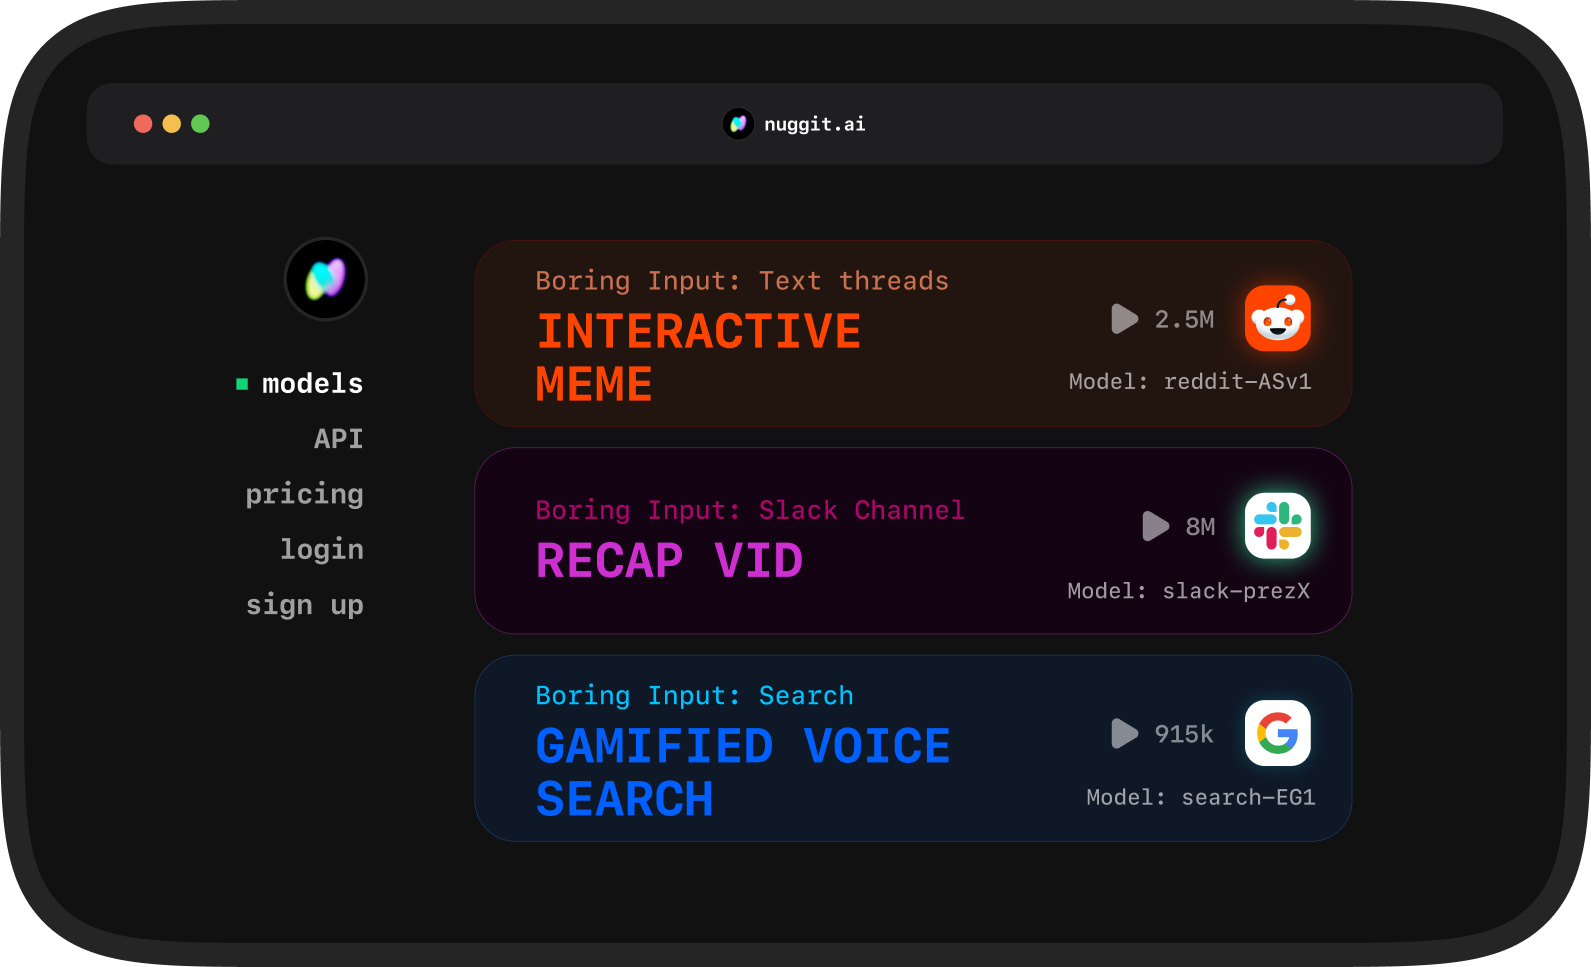Open the API page
Screen dimensions: 1591x967
[x=338, y=439]
